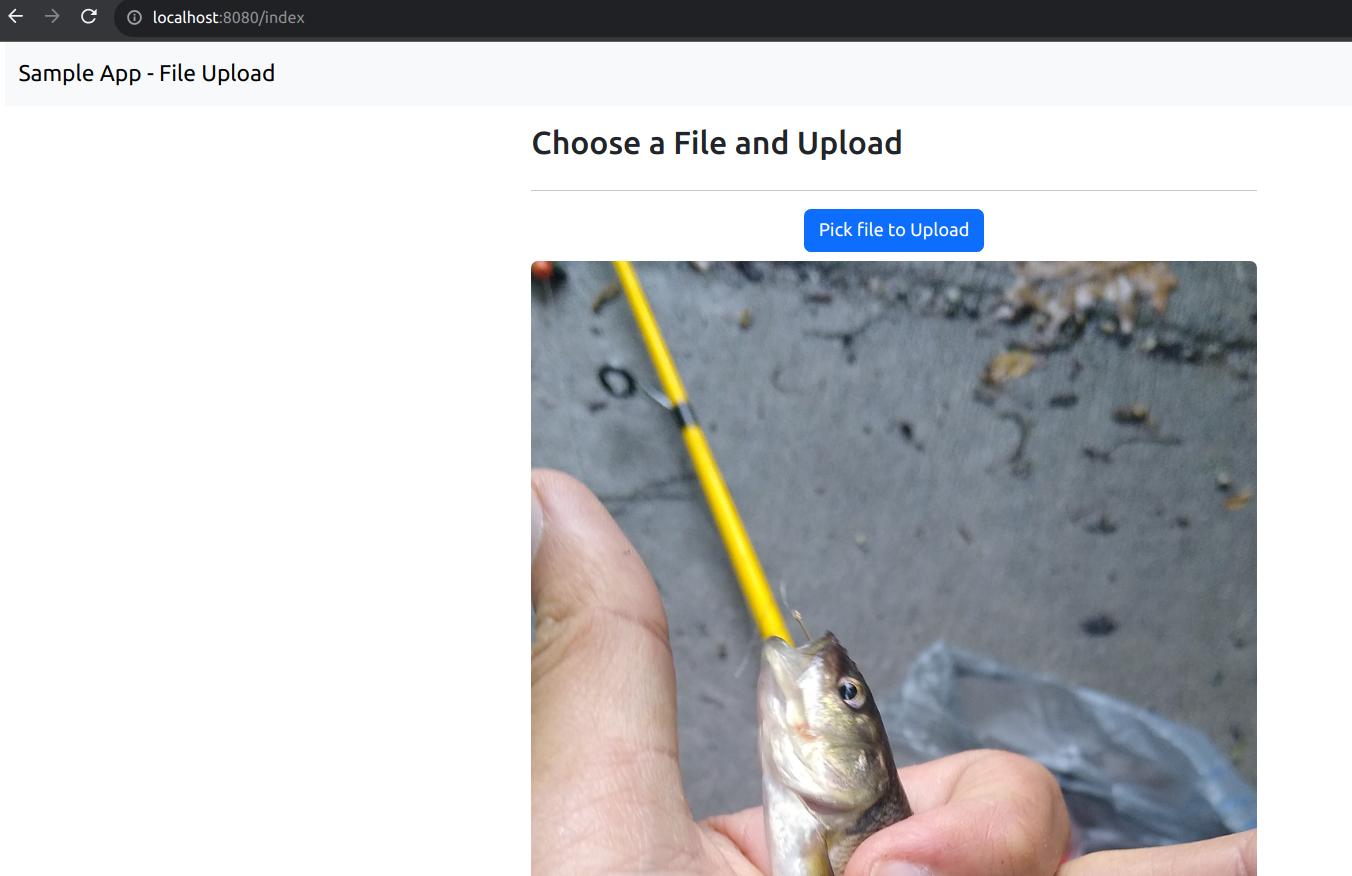
Task: Reload the current page
Action: point(89,16)
